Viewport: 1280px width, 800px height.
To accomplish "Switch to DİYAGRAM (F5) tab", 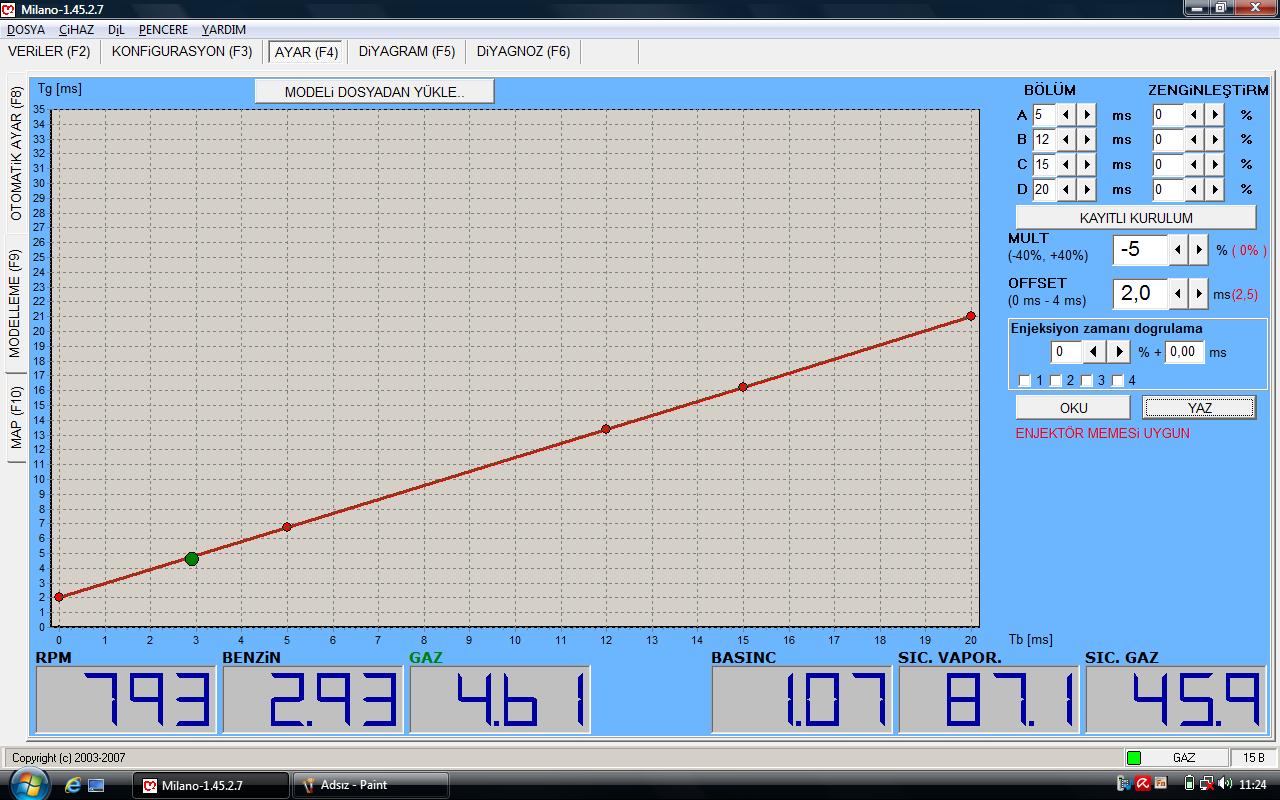I will pyautogui.click(x=407, y=51).
